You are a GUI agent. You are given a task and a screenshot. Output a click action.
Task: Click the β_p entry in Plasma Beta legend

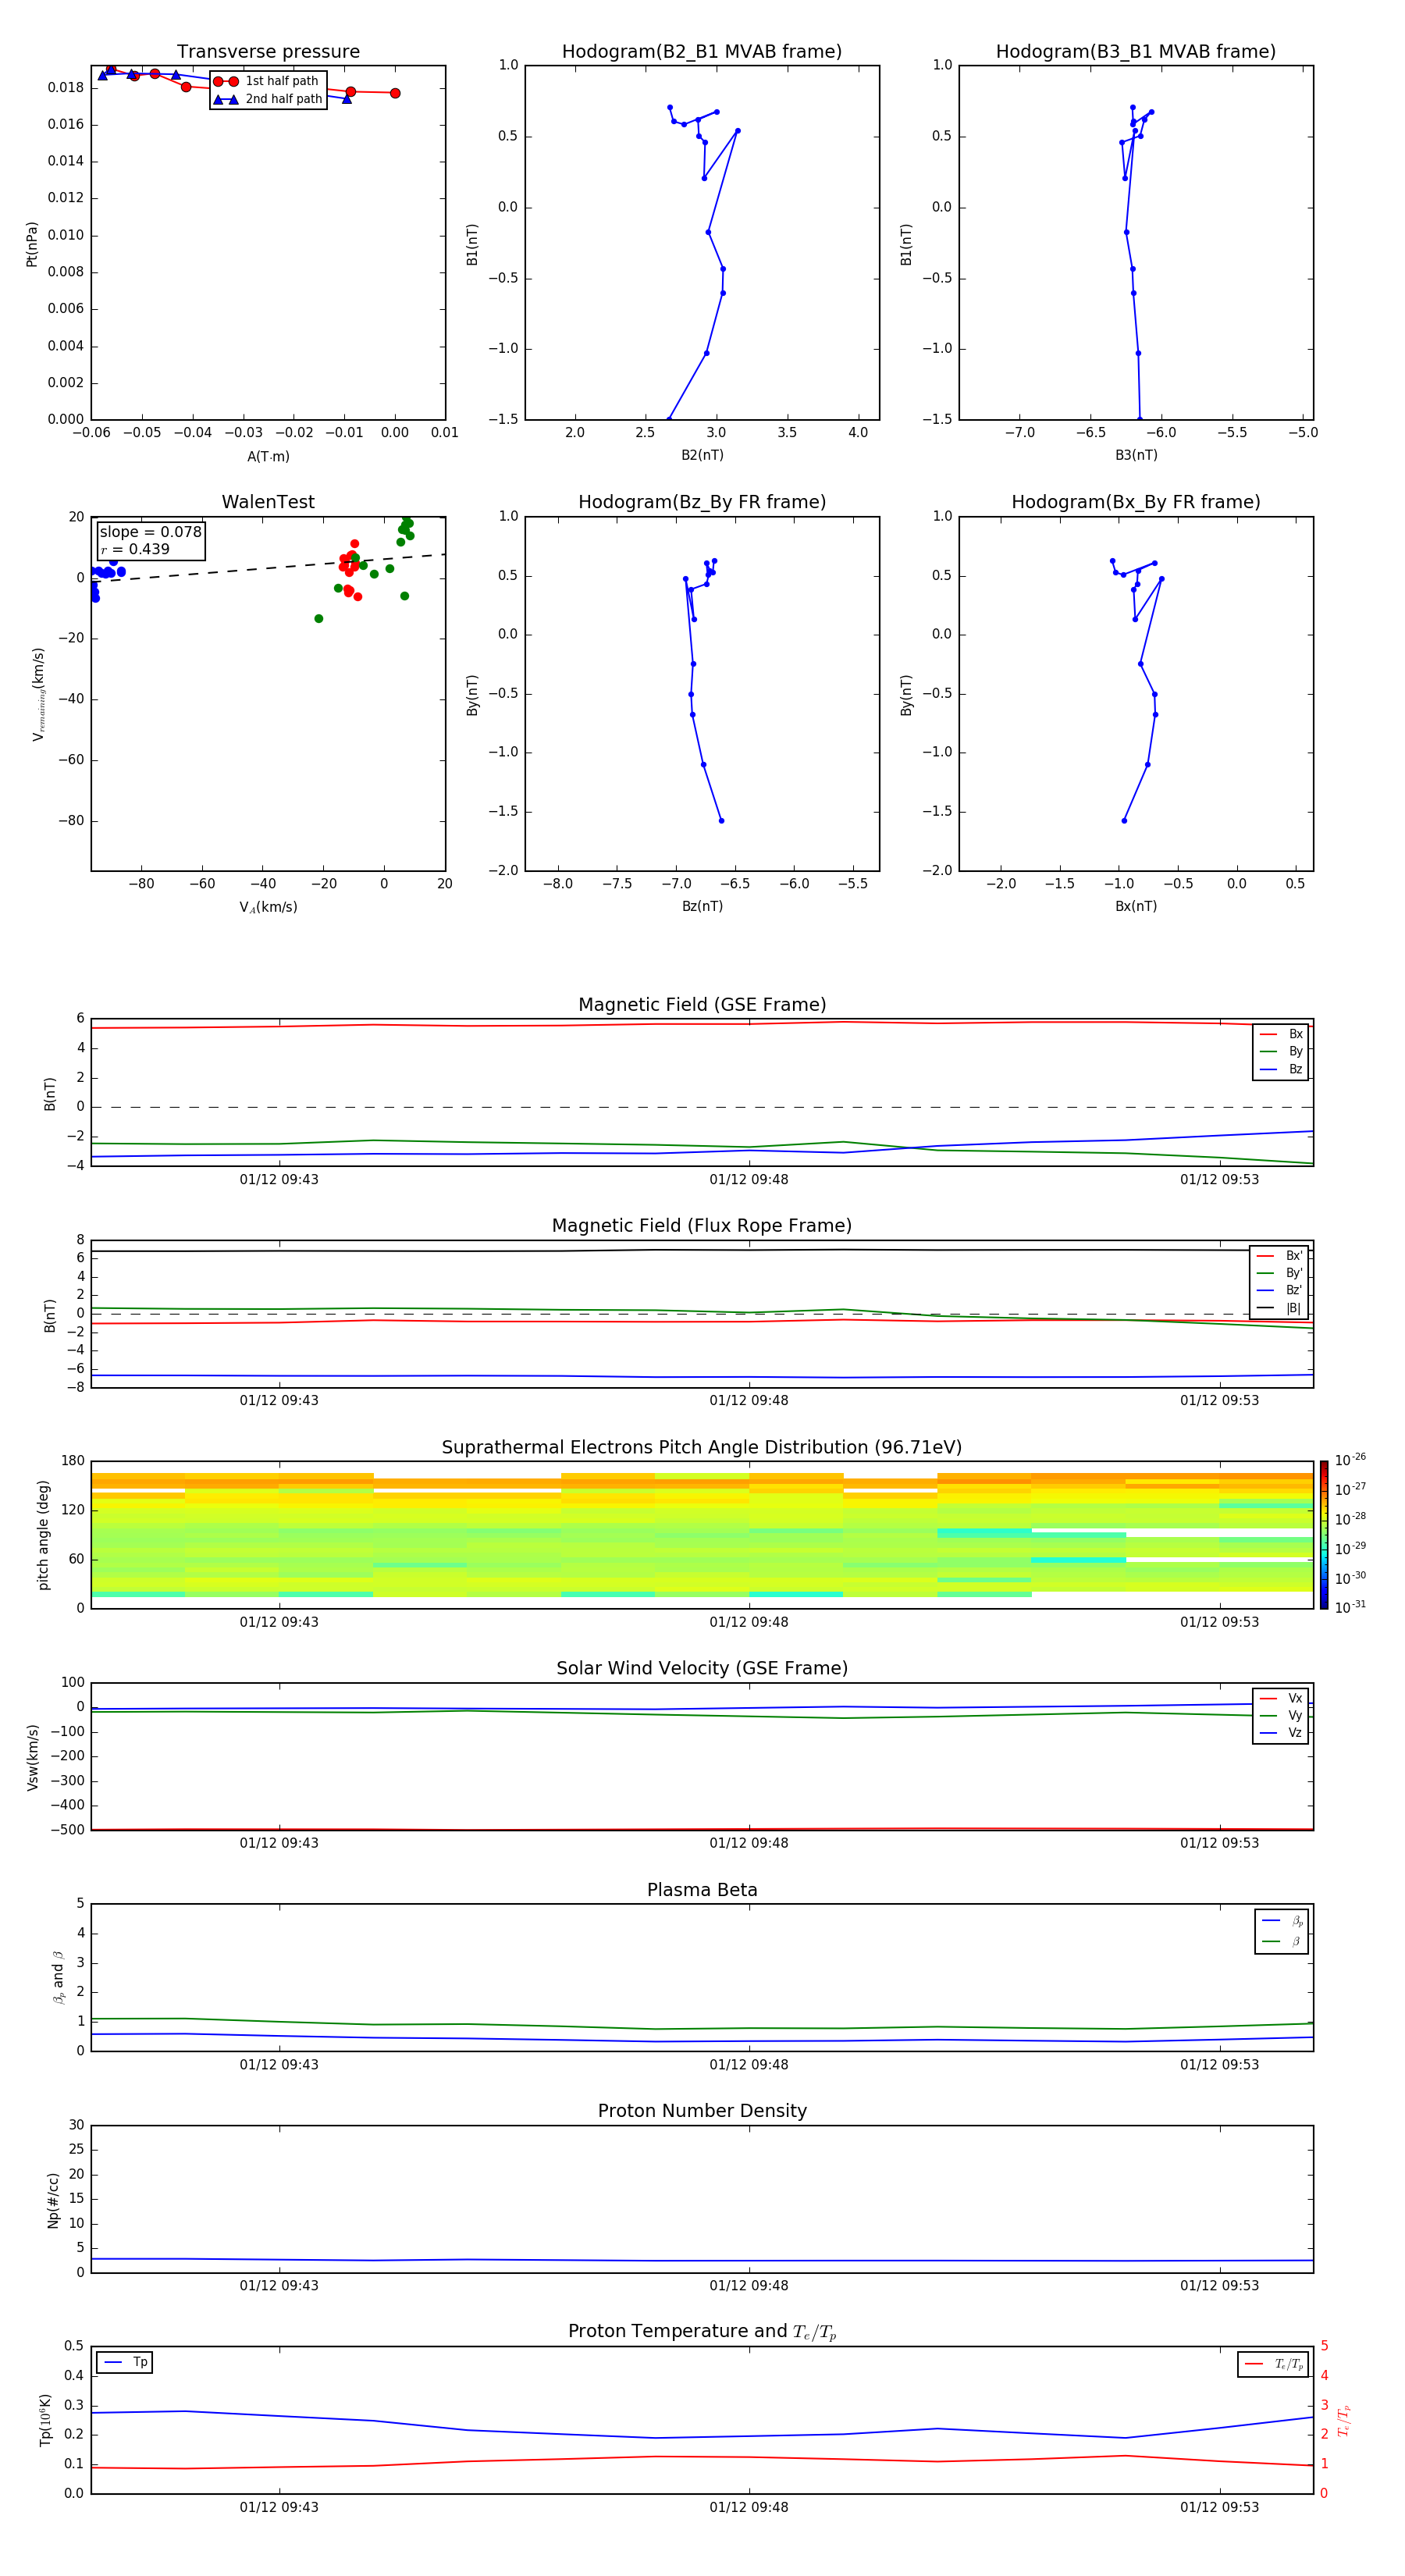tap(1282, 1921)
